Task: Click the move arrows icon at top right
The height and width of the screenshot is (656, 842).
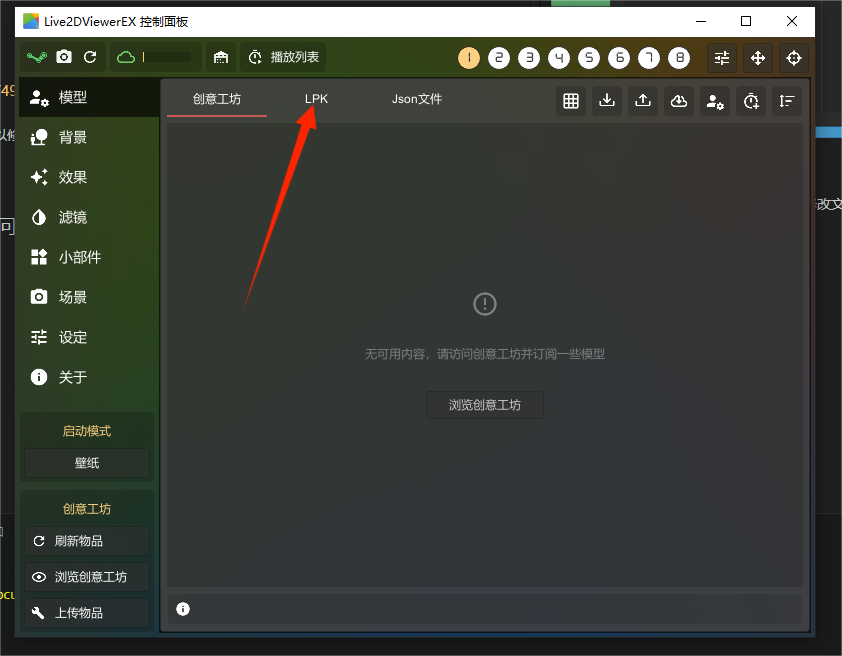Action: coord(758,58)
